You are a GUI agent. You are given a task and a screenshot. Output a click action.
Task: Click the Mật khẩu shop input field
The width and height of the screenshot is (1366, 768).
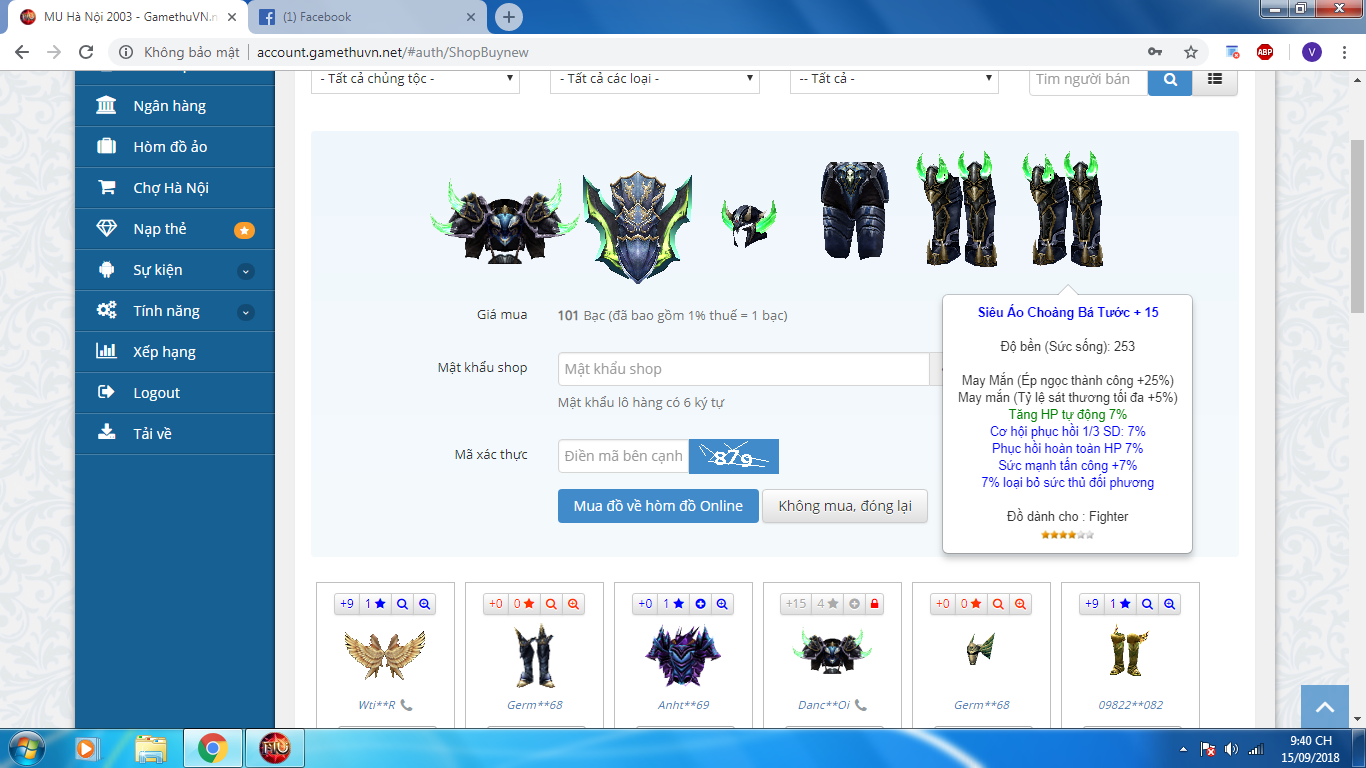tap(744, 369)
